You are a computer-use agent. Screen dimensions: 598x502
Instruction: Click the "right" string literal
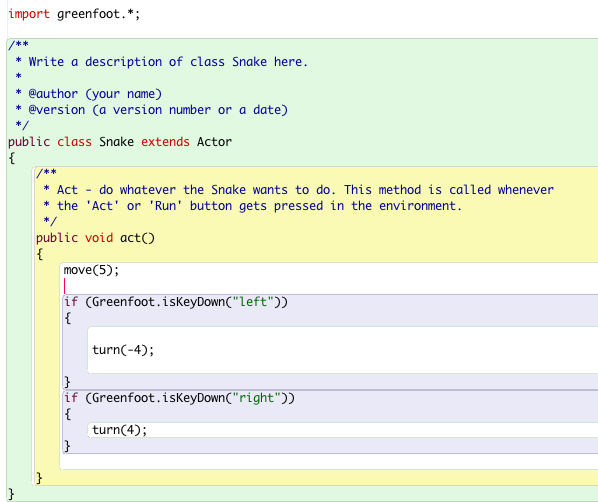point(257,398)
